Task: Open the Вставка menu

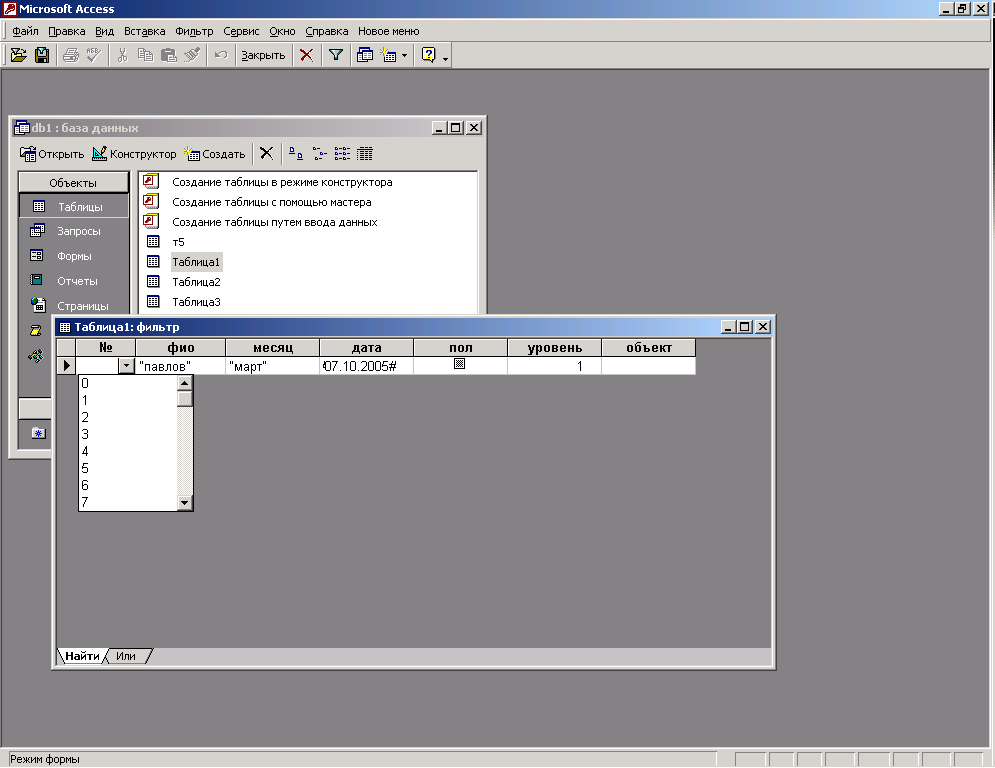Action: 144,31
